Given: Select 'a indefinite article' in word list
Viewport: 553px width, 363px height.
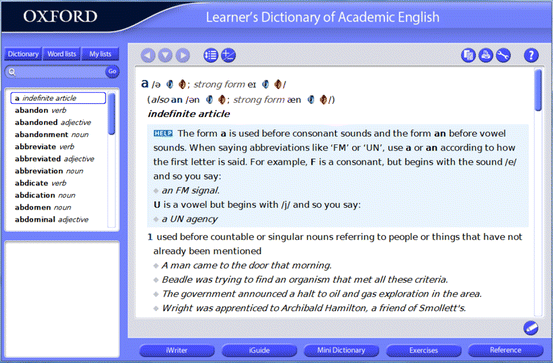Looking at the screenshot, I should [58, 98].
